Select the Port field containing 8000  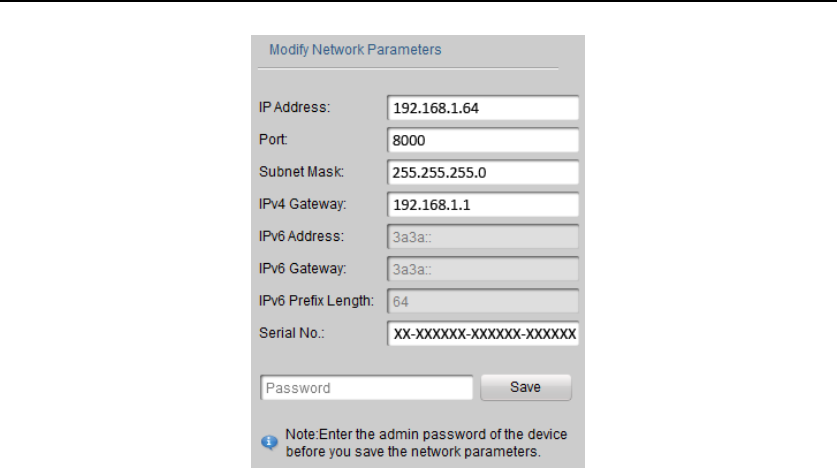point(483,140)
